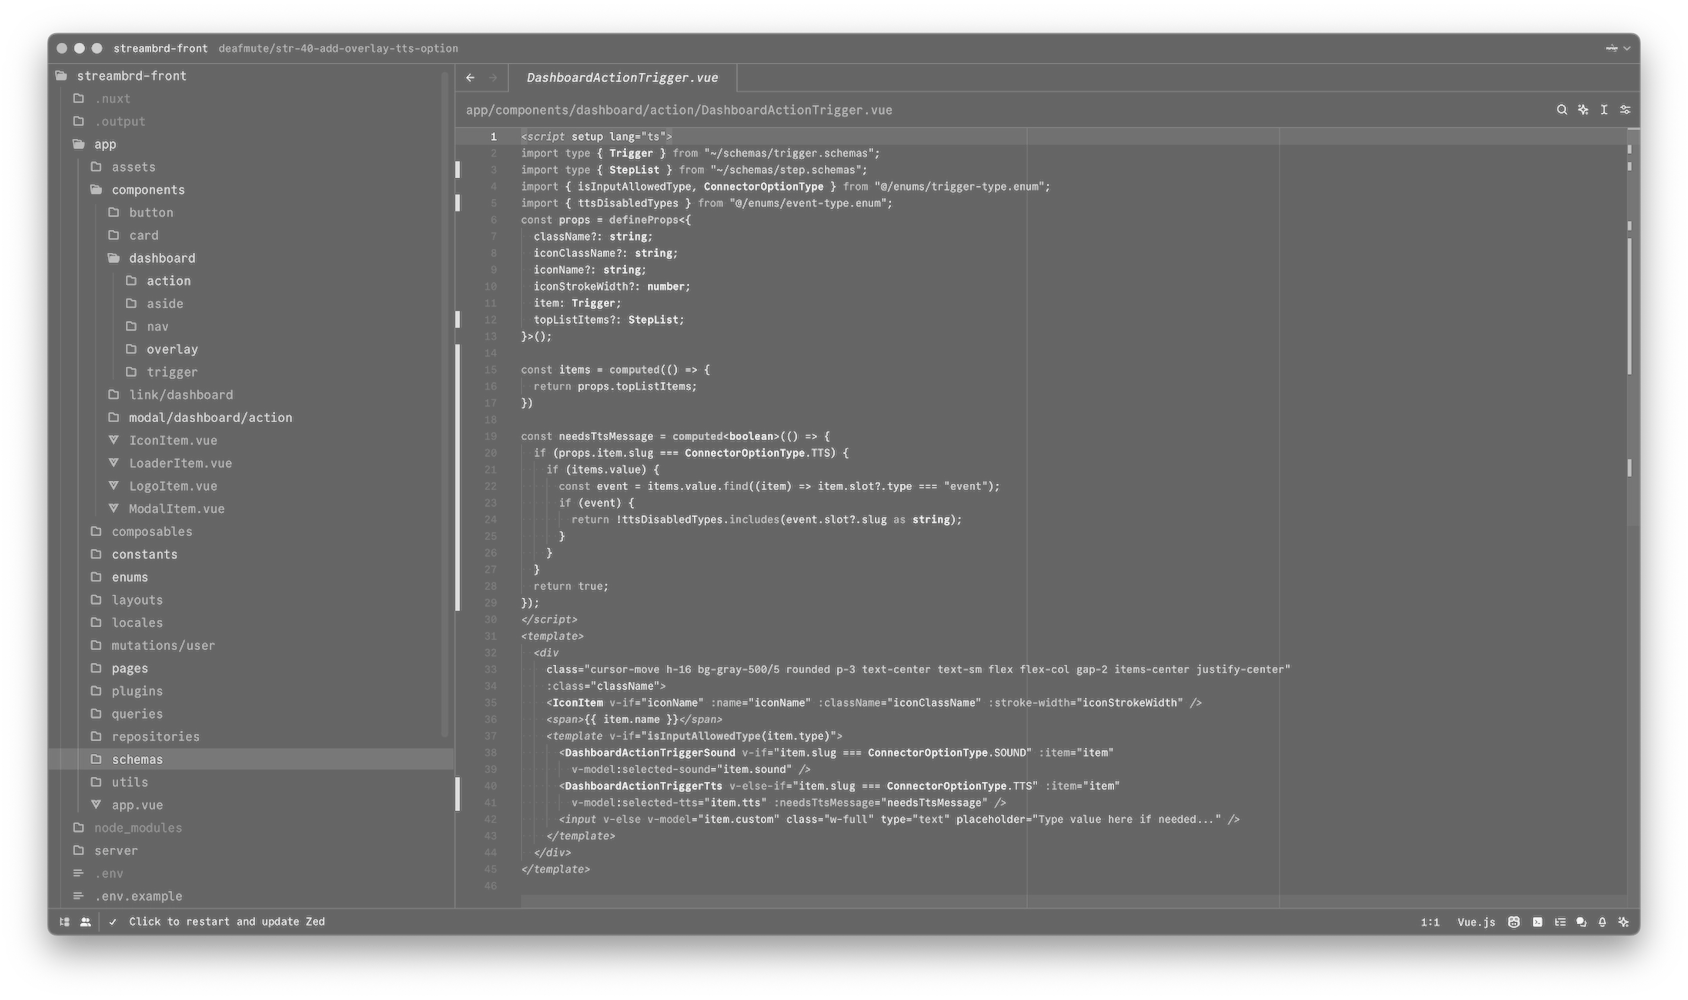Click the DashboardActionTriggerSound tag text
The image size is (1688, 1000).
(x=649, y=753)
